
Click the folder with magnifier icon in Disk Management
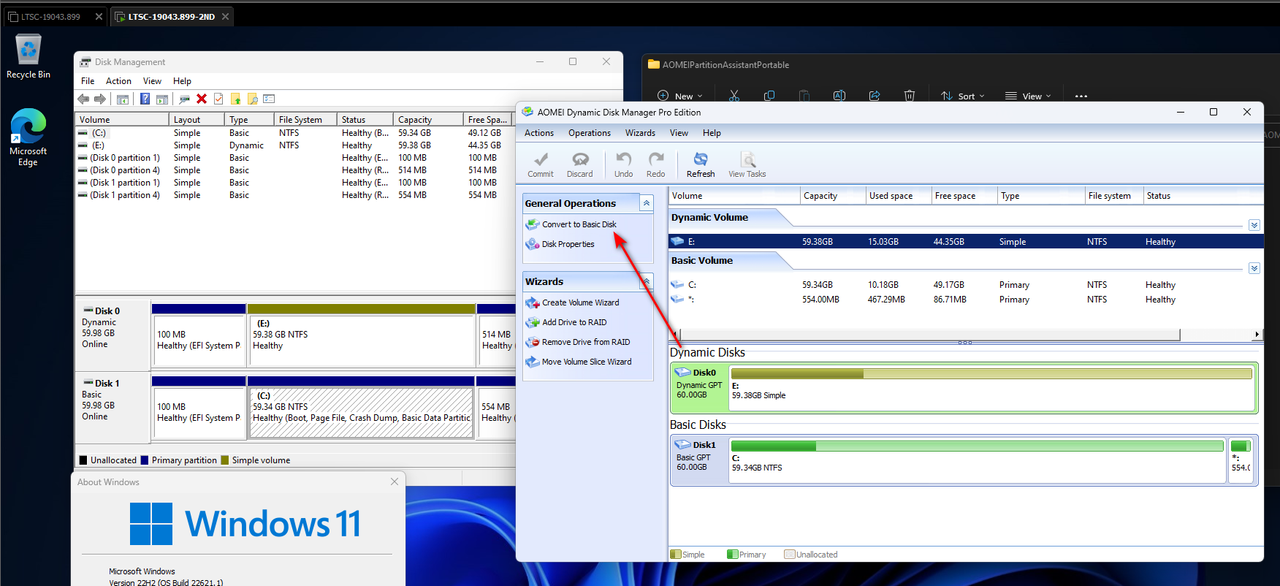253,99
